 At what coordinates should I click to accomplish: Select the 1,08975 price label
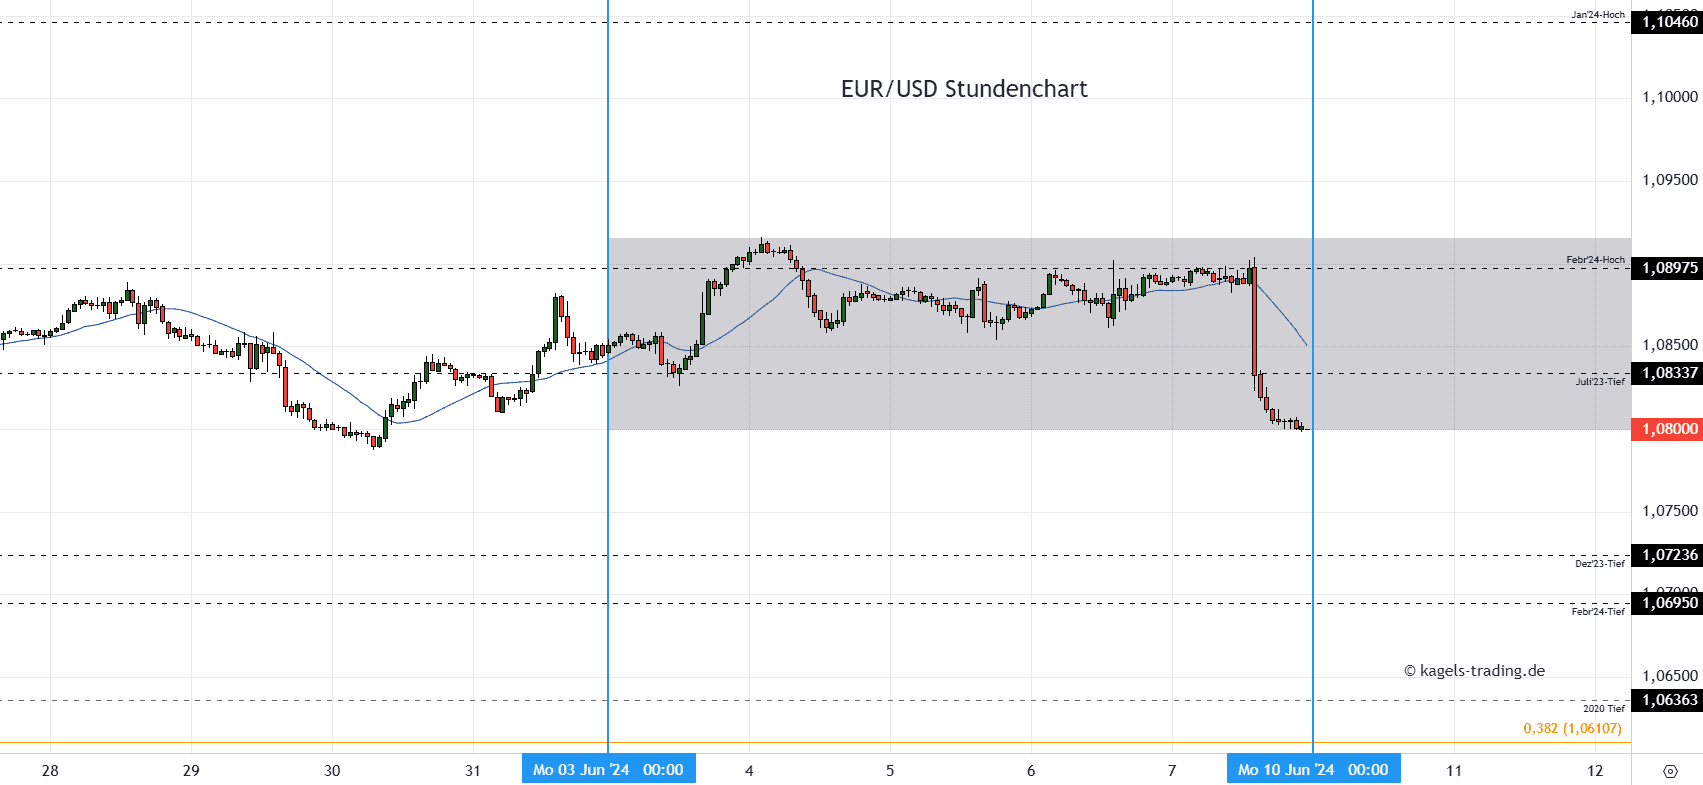[1667, 268]
